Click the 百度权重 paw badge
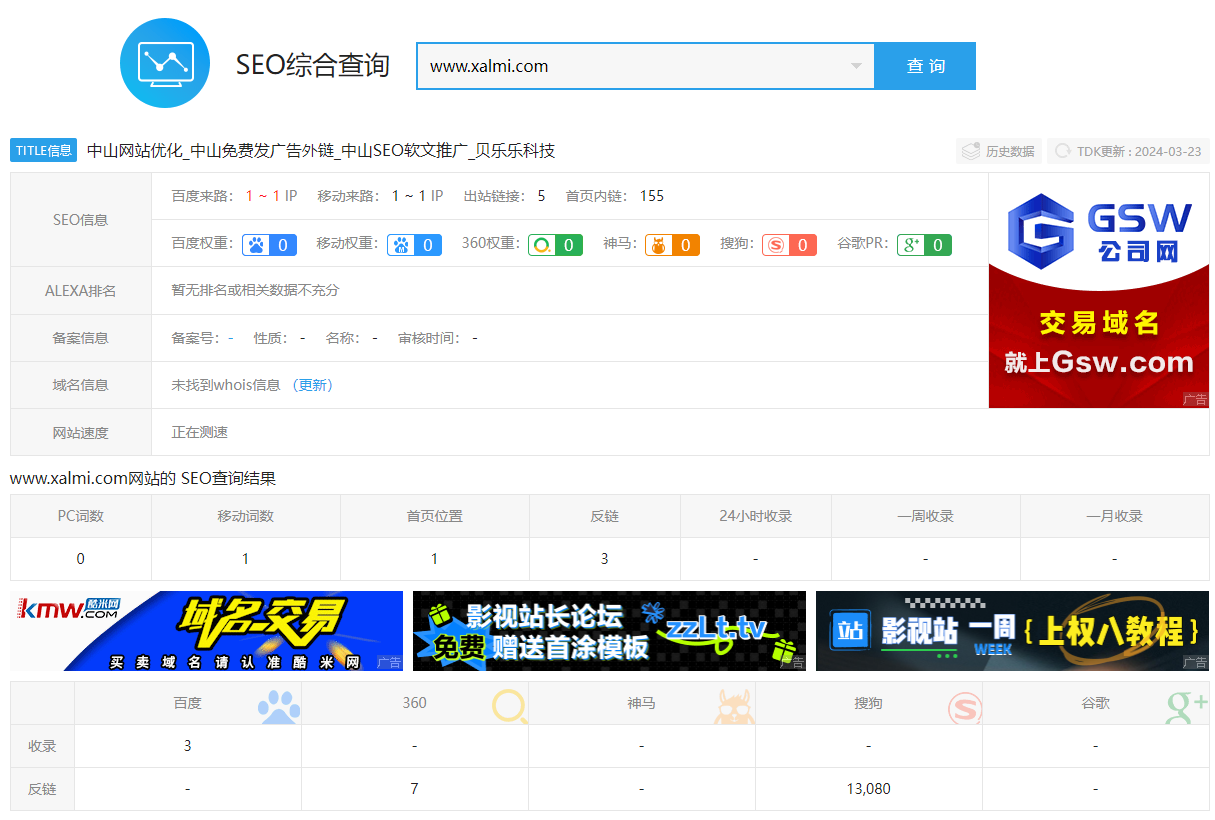The width and height of the screenshot is (1215, 820). coord(270,244)
